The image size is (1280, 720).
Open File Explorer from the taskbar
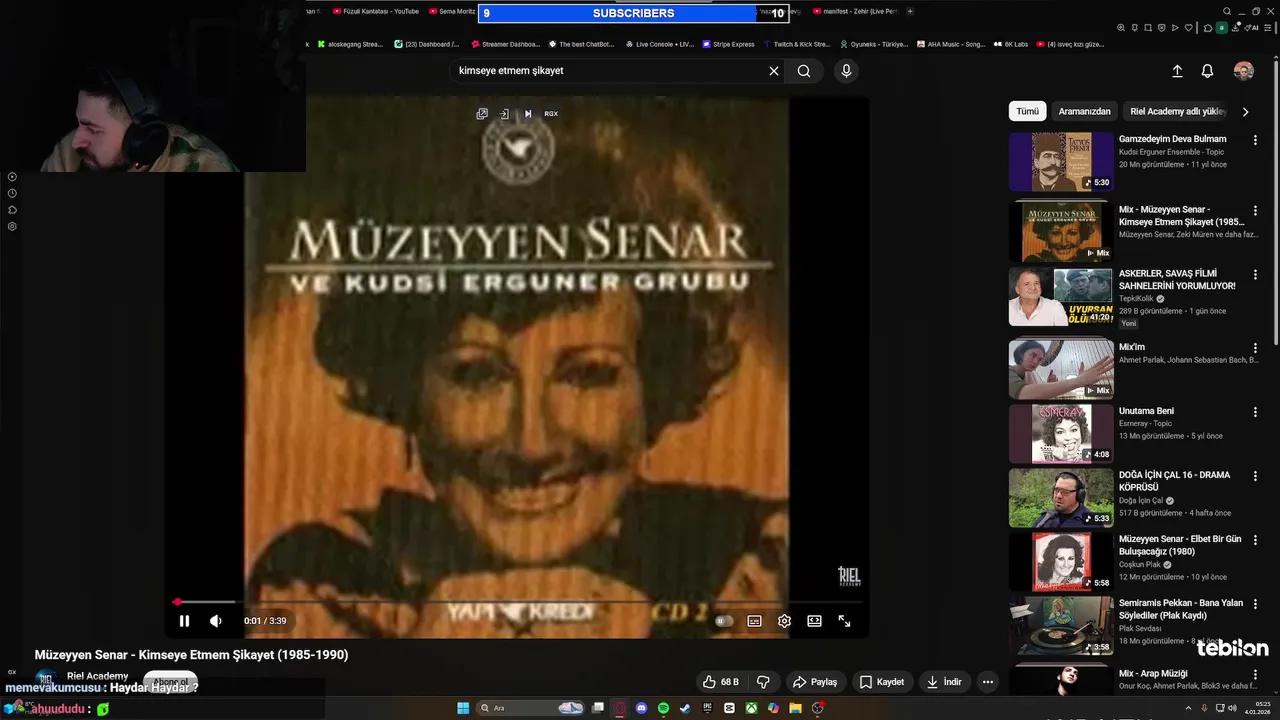795,708
